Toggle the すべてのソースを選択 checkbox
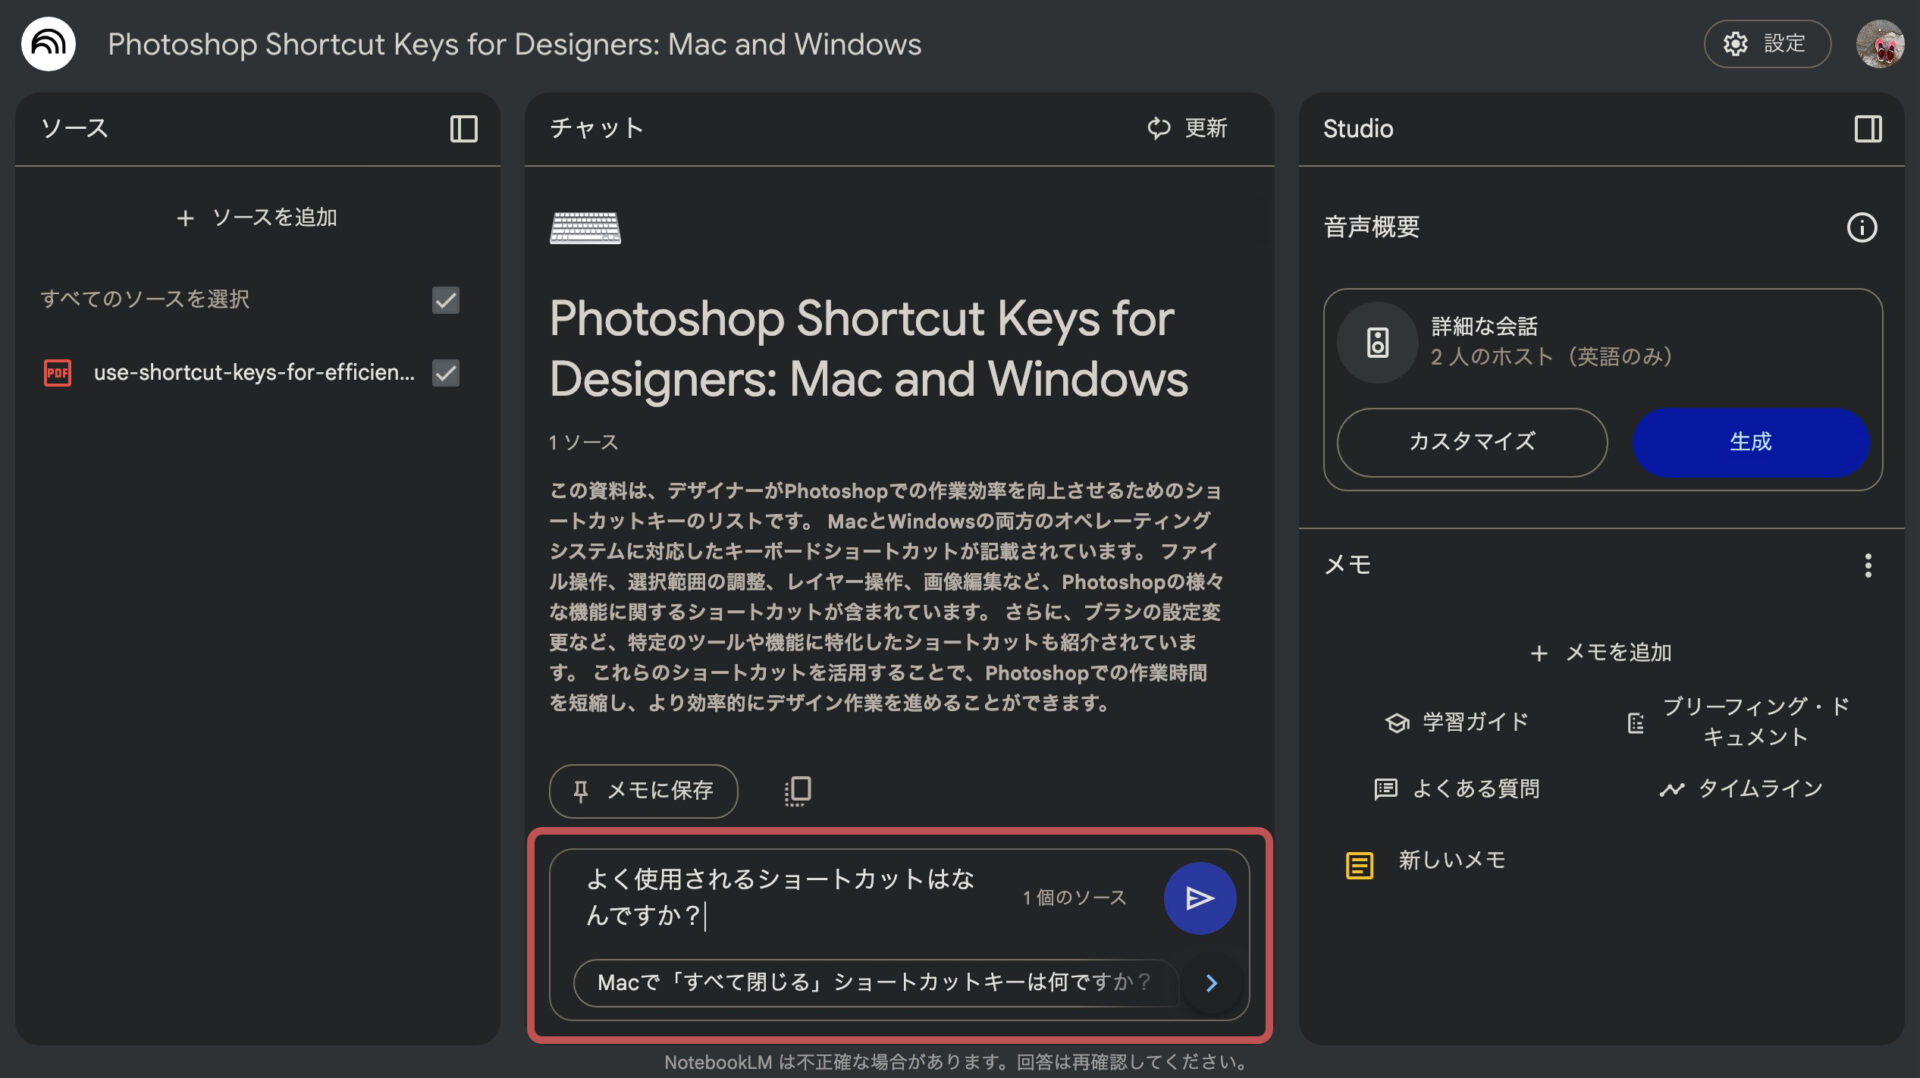The height and width of the screenshot is (1078, 1920). 445,300
